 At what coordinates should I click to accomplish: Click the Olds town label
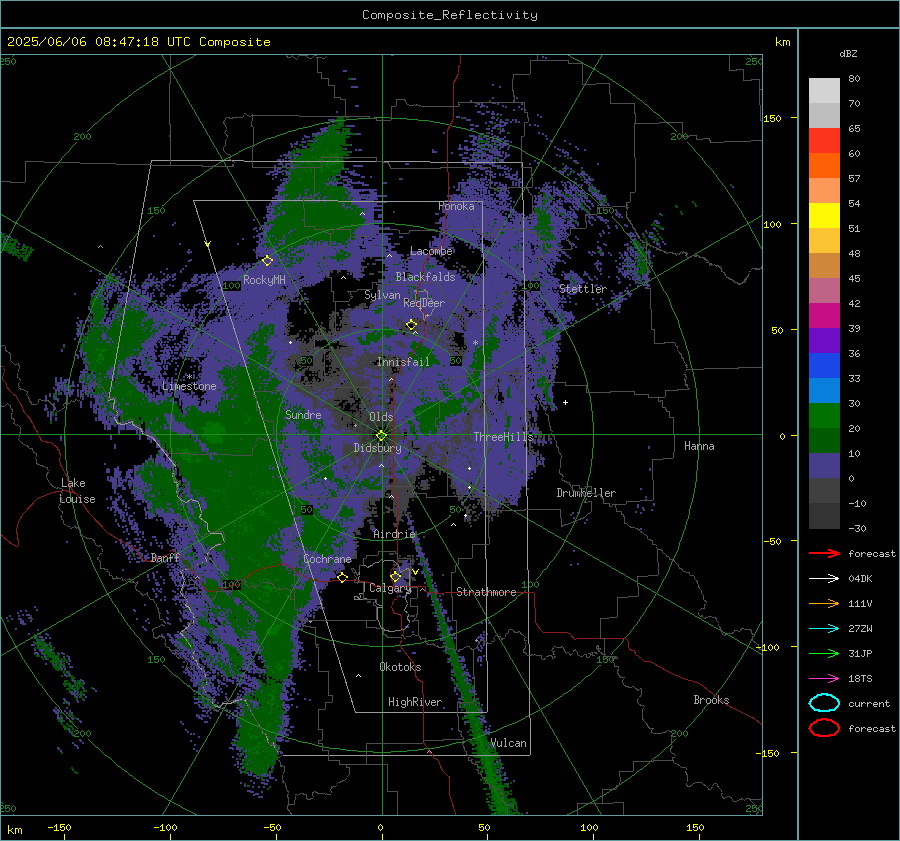click(x=381, y=417)
